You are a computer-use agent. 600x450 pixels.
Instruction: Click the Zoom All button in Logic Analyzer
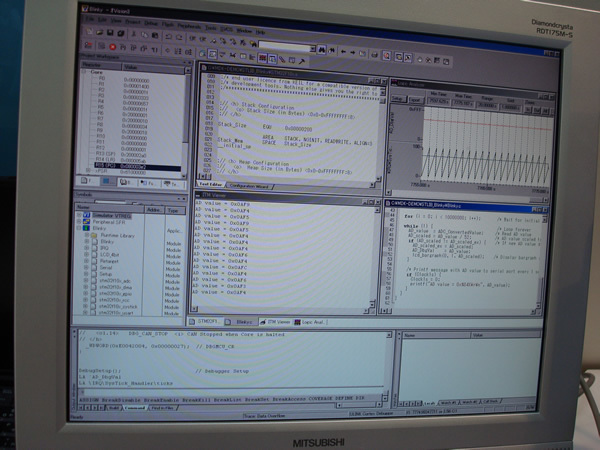pyautogui.click(x=546, y=111)
